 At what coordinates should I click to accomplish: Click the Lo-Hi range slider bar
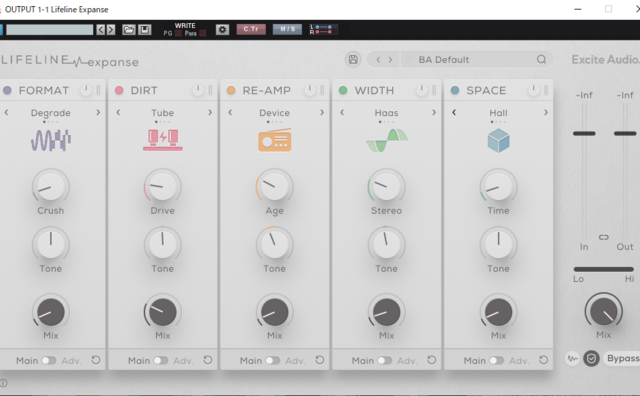click(x=604, y=269)
